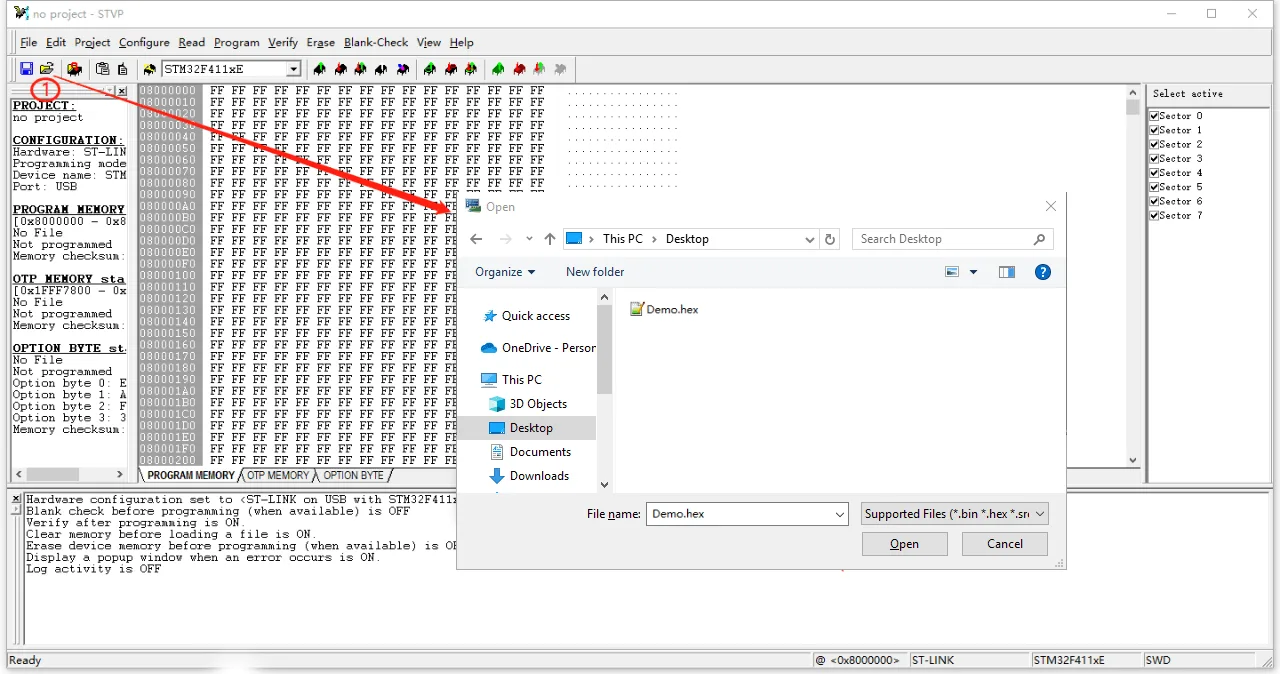
Task: Click the Save floppy disk toolbar icon
Action: pyautogui.click(x=26, y=69)
